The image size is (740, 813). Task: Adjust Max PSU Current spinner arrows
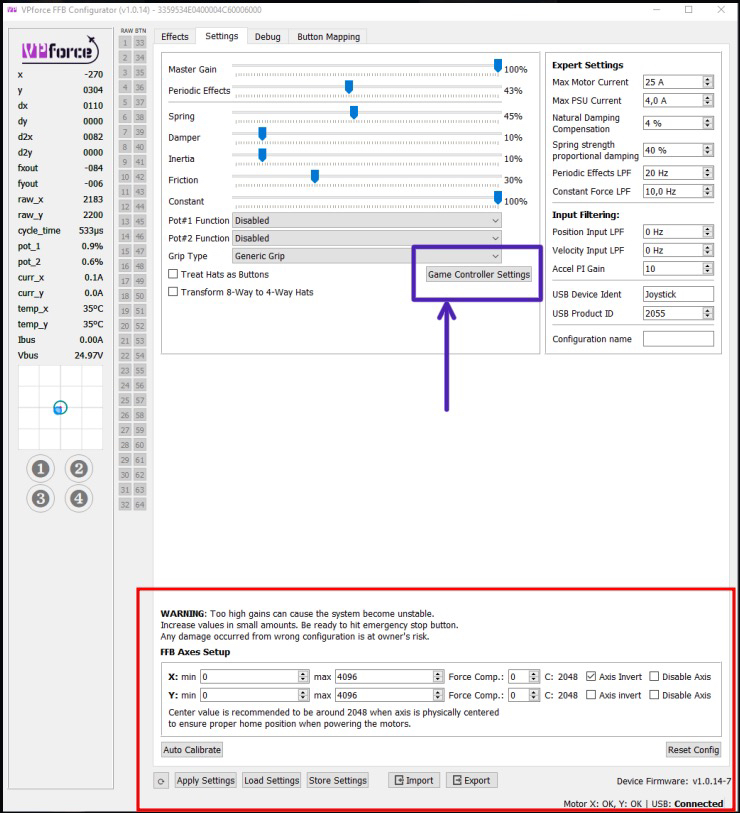(x=708, y=101)
